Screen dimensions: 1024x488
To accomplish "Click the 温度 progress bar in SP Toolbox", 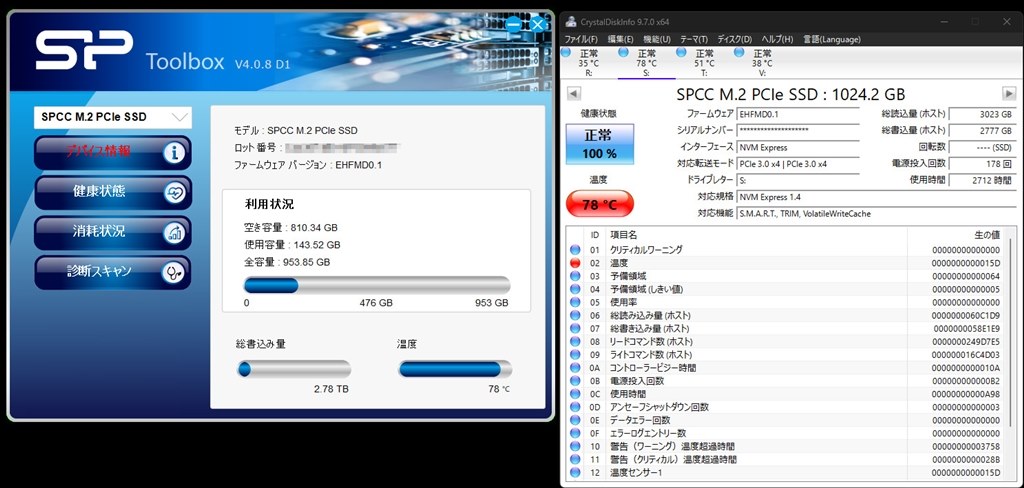I will pos(455,370).
